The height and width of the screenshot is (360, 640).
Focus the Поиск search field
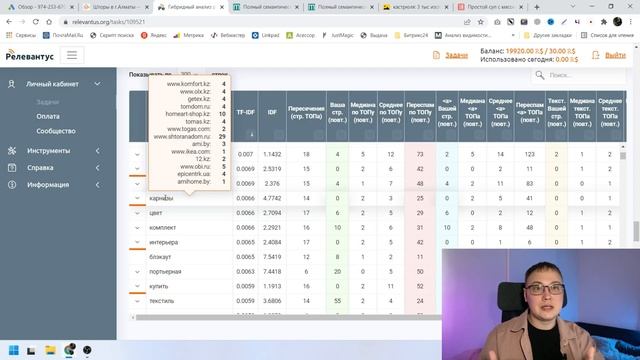click(584, 75)
